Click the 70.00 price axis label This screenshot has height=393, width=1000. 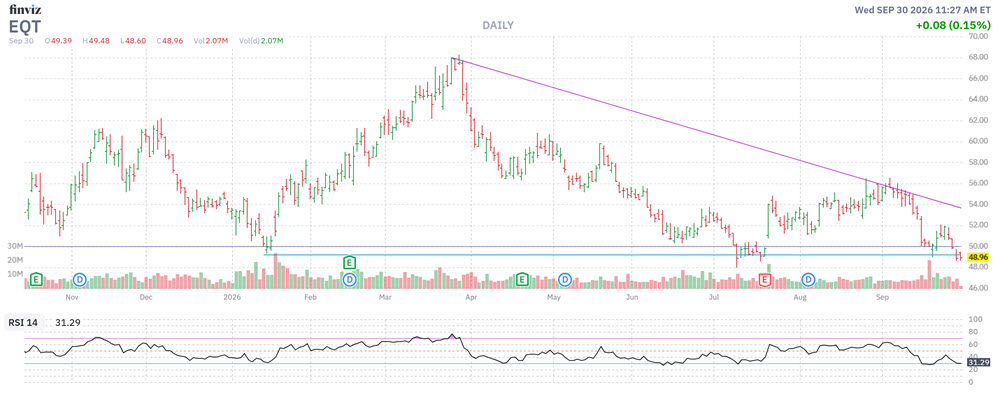[x=978, y=36]
